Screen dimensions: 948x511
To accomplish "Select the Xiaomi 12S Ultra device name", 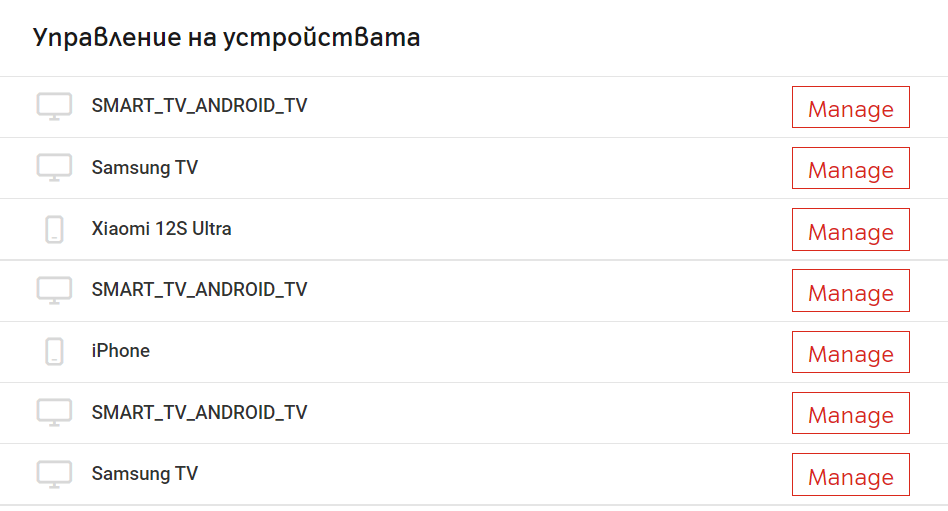I will tap(161, 229).
